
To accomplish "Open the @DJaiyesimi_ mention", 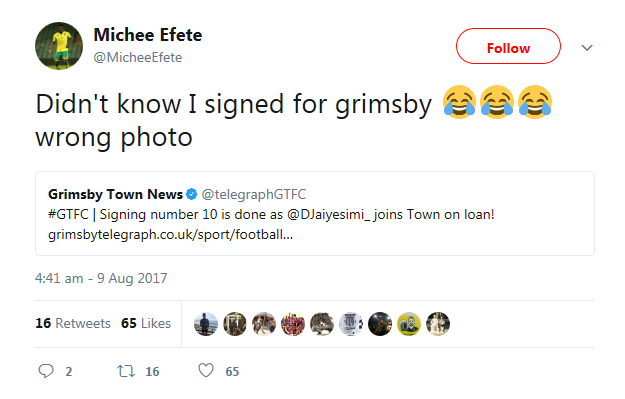I will [329, 214].
